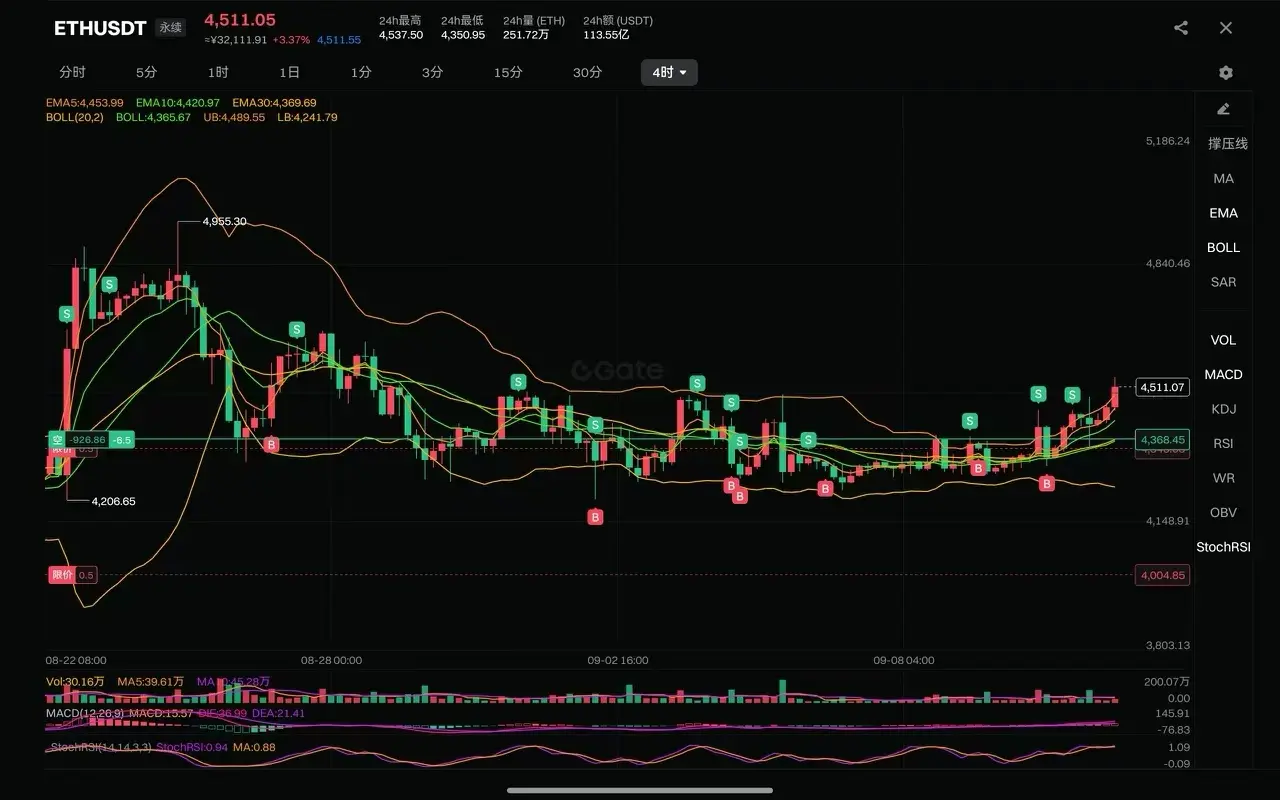Image resolution: width=1280 pixels, height=800 pixels.
Task: Click the 24h额 113.55亿 stat
Action: [x=618, y=28]
